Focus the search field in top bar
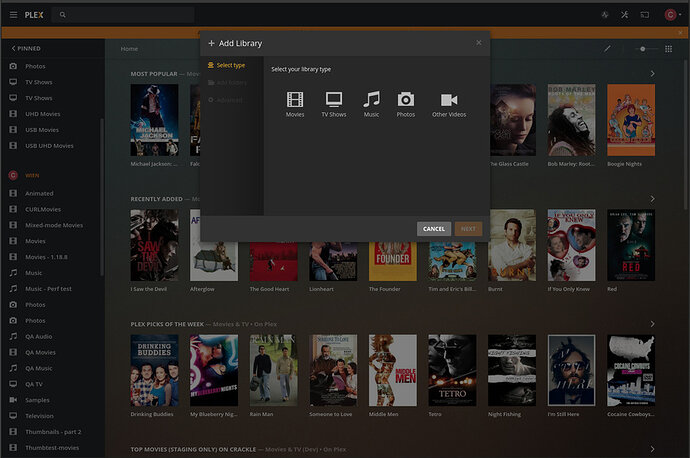The width and height of the screenshot is (690, 458). click(x=123, y=15)
